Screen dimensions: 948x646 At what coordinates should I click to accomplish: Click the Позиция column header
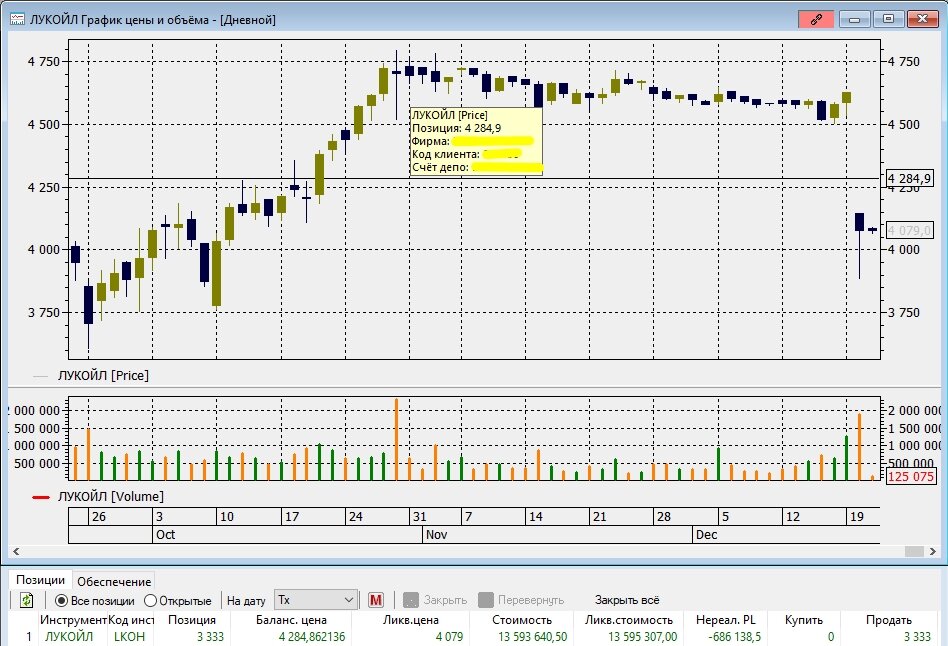point(192,620)
